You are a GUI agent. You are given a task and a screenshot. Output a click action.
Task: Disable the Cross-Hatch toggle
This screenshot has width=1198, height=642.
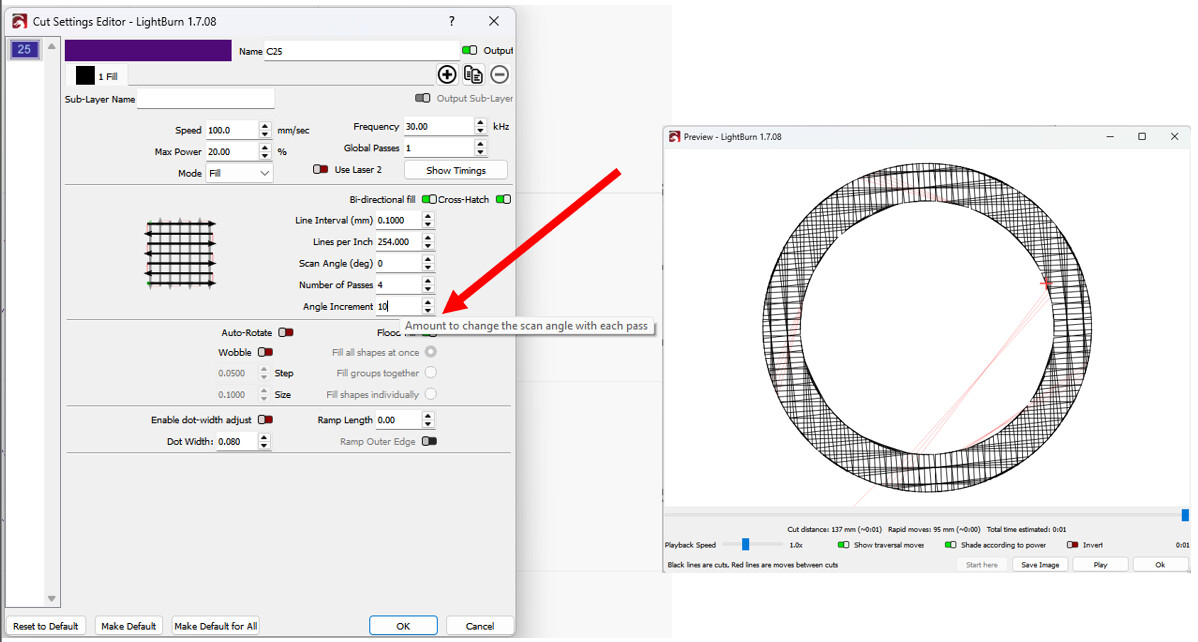503,199
